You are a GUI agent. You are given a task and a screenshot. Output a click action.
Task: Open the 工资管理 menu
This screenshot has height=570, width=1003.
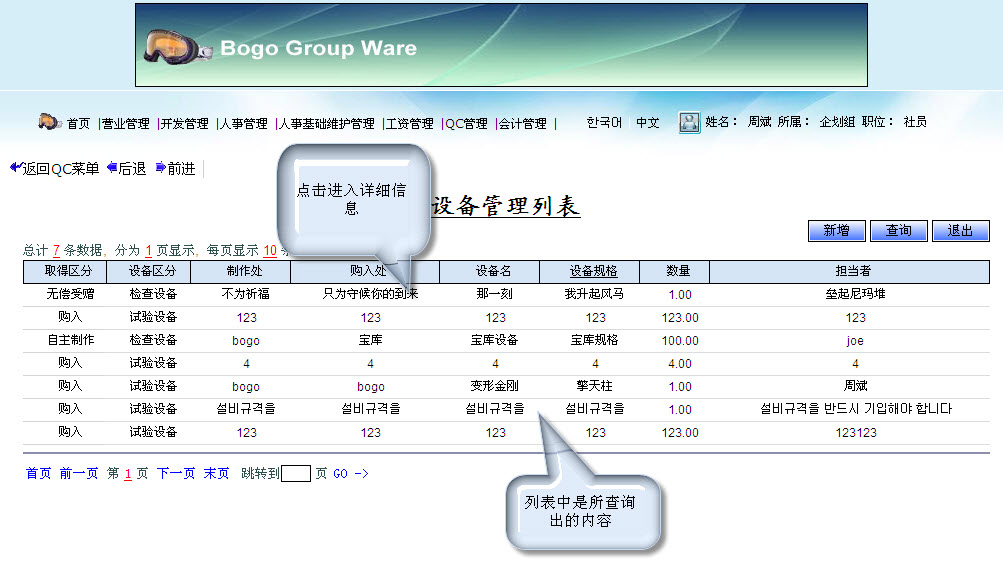point(409,123)
